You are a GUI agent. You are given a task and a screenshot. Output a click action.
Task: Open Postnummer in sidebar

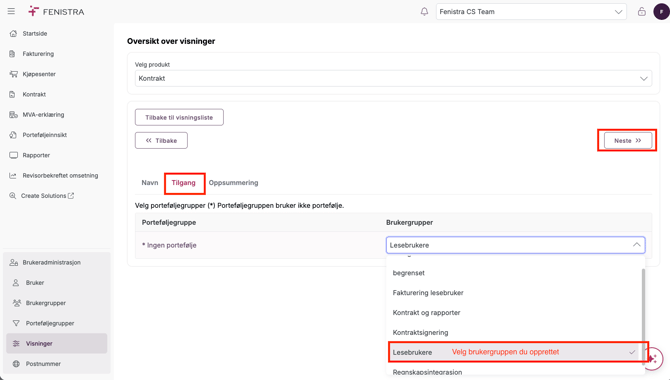point(43,364)
